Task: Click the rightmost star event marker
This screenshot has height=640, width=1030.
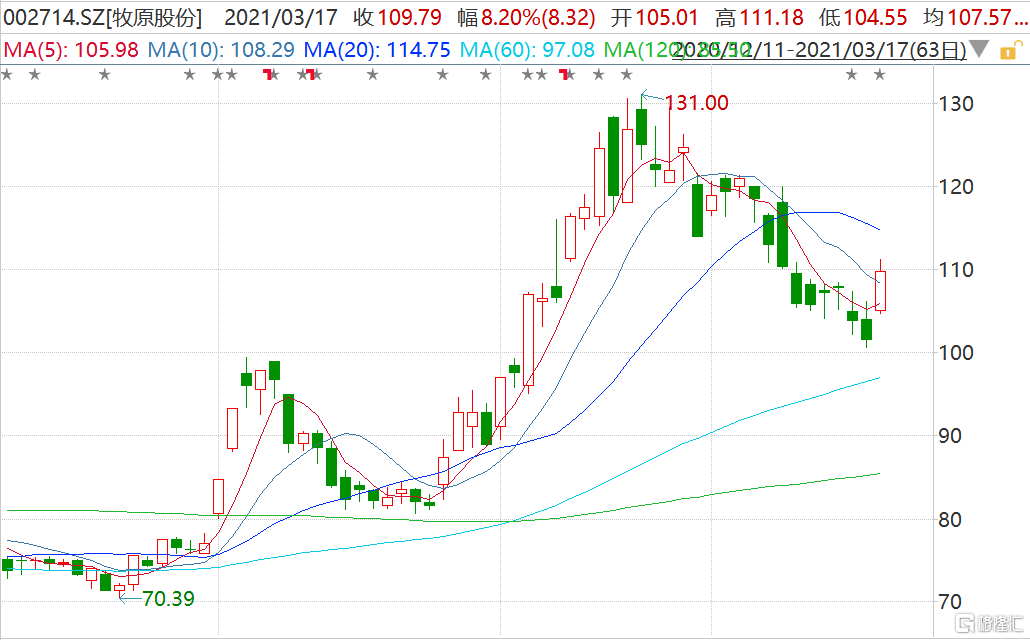Action: click(879, 75)
